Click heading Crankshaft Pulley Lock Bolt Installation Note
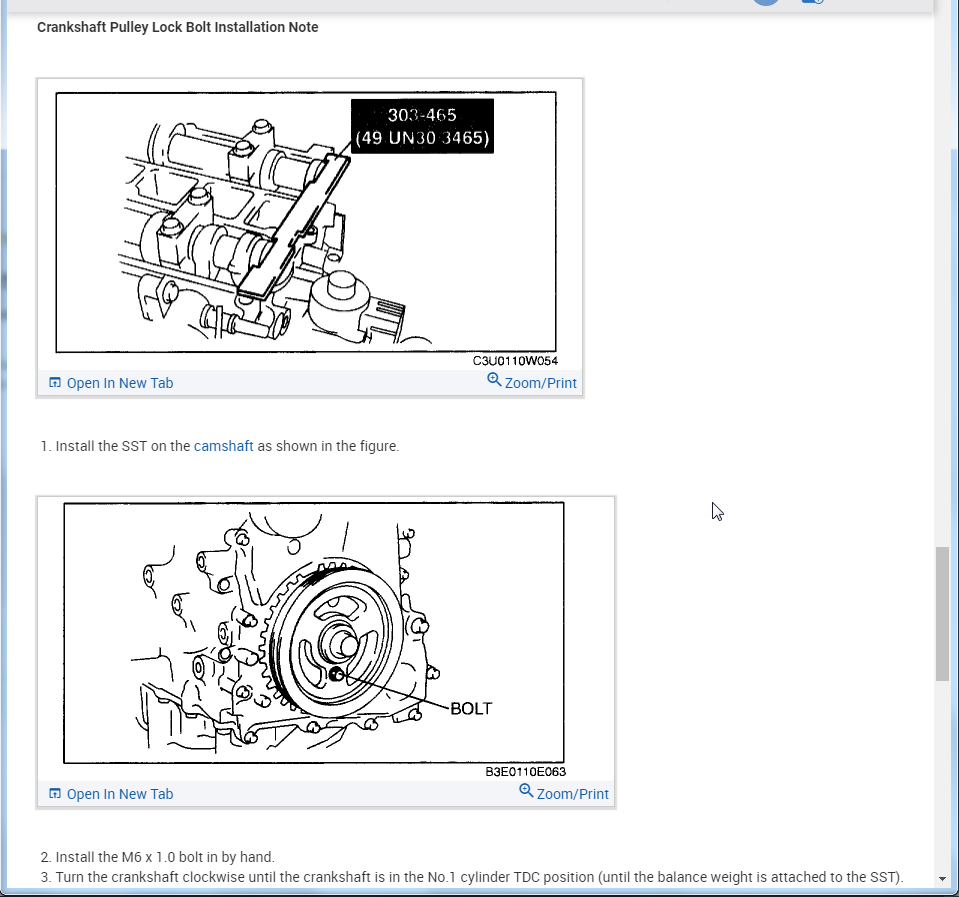959x897 pixels. click(x=177, y=28)
